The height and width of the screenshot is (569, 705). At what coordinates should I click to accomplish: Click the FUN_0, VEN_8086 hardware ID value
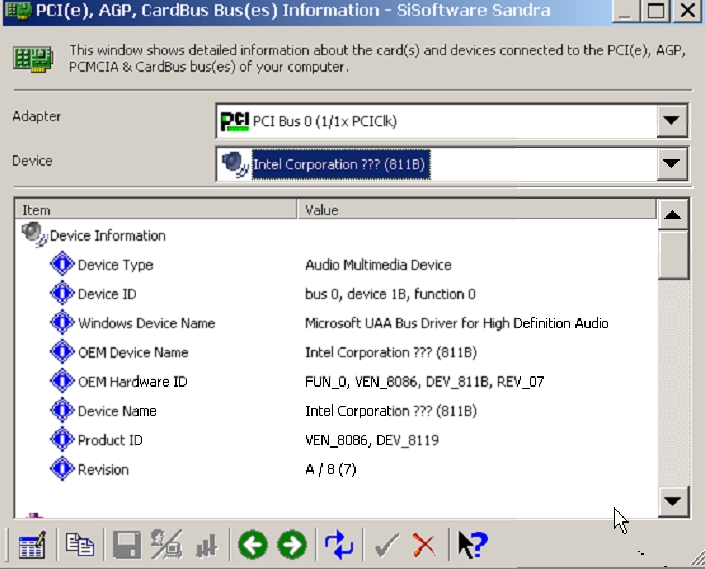[x=424, y=382]
